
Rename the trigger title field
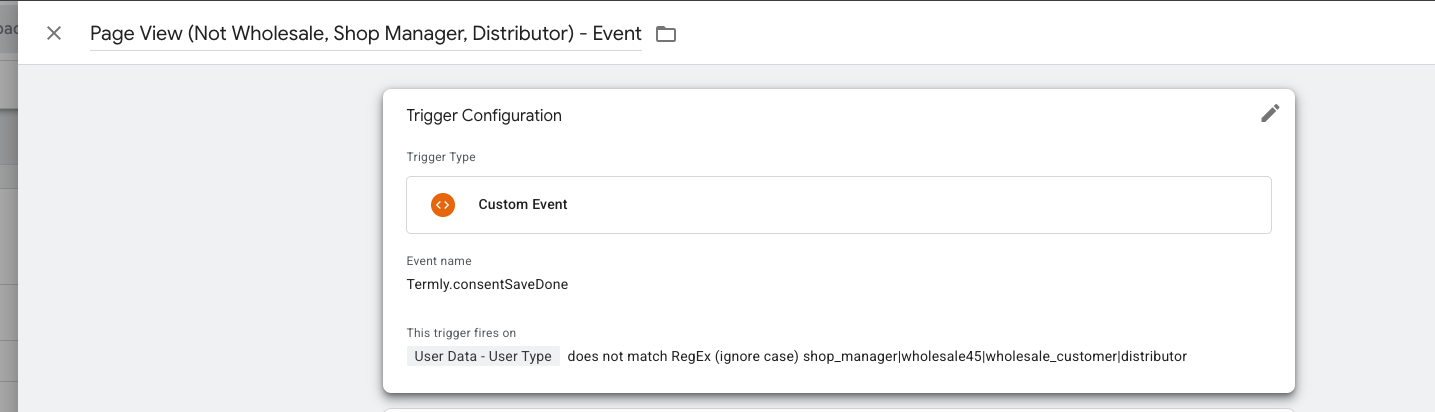coord(366,33)
